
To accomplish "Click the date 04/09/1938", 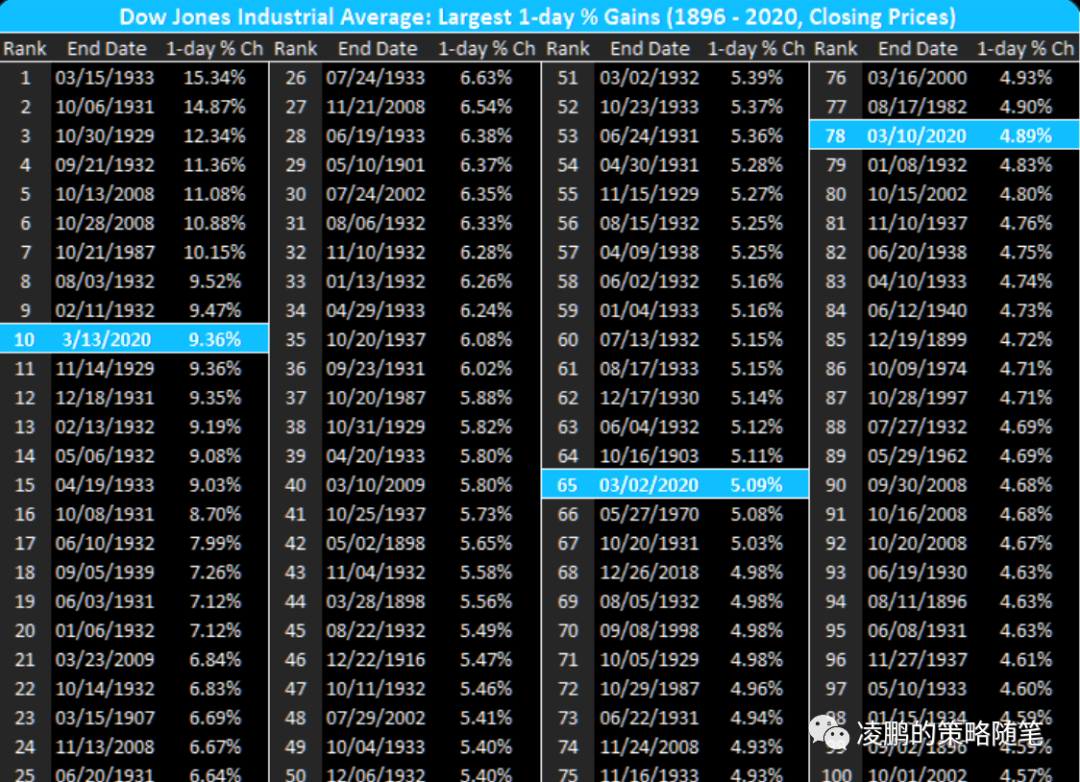I will pyautogui.click(x=649, y=252).
